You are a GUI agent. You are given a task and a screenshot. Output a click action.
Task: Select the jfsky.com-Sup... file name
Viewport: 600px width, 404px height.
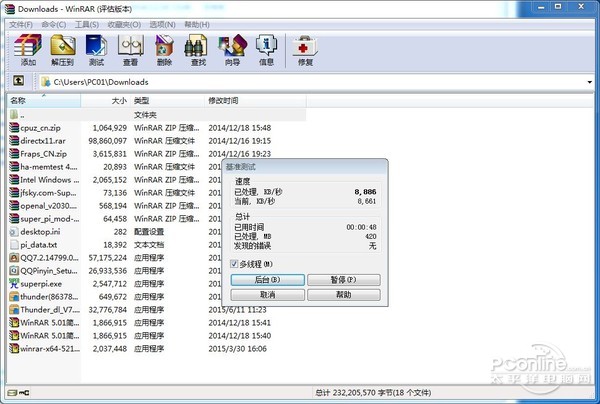point(48,192)
